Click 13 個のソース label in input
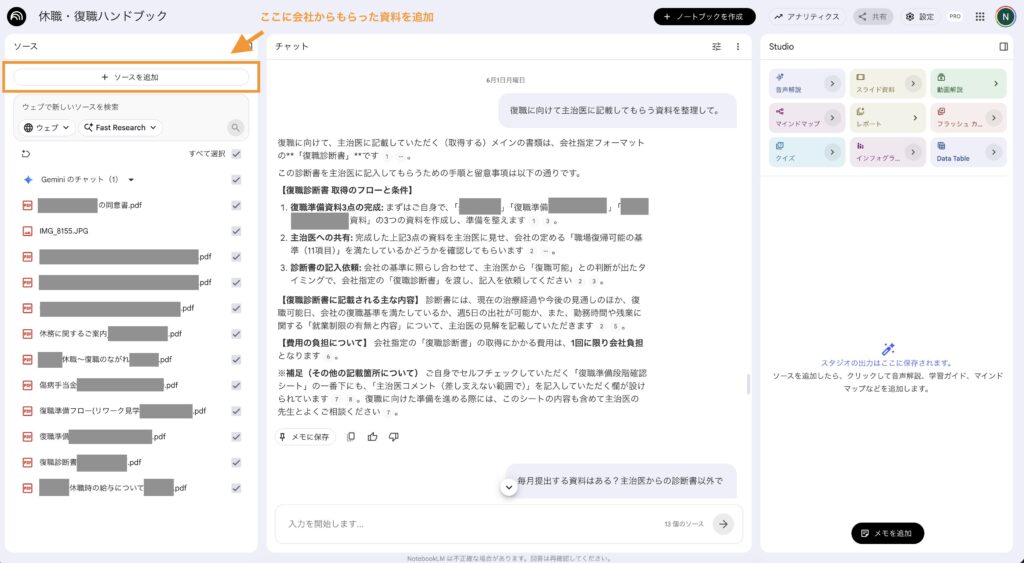The image size is (1024, 563). 684,524
